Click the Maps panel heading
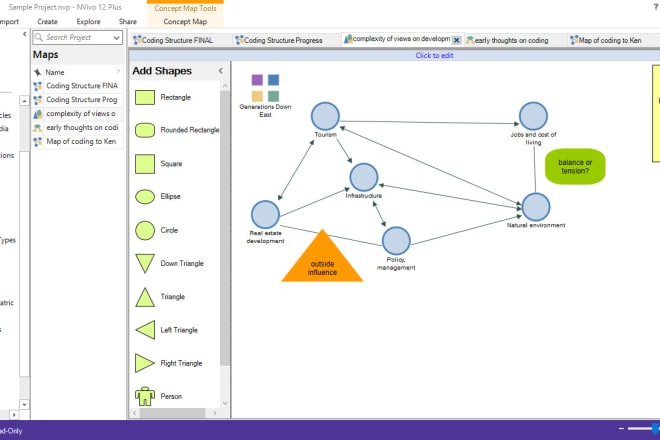660x440 pixels. pos(45,55)
